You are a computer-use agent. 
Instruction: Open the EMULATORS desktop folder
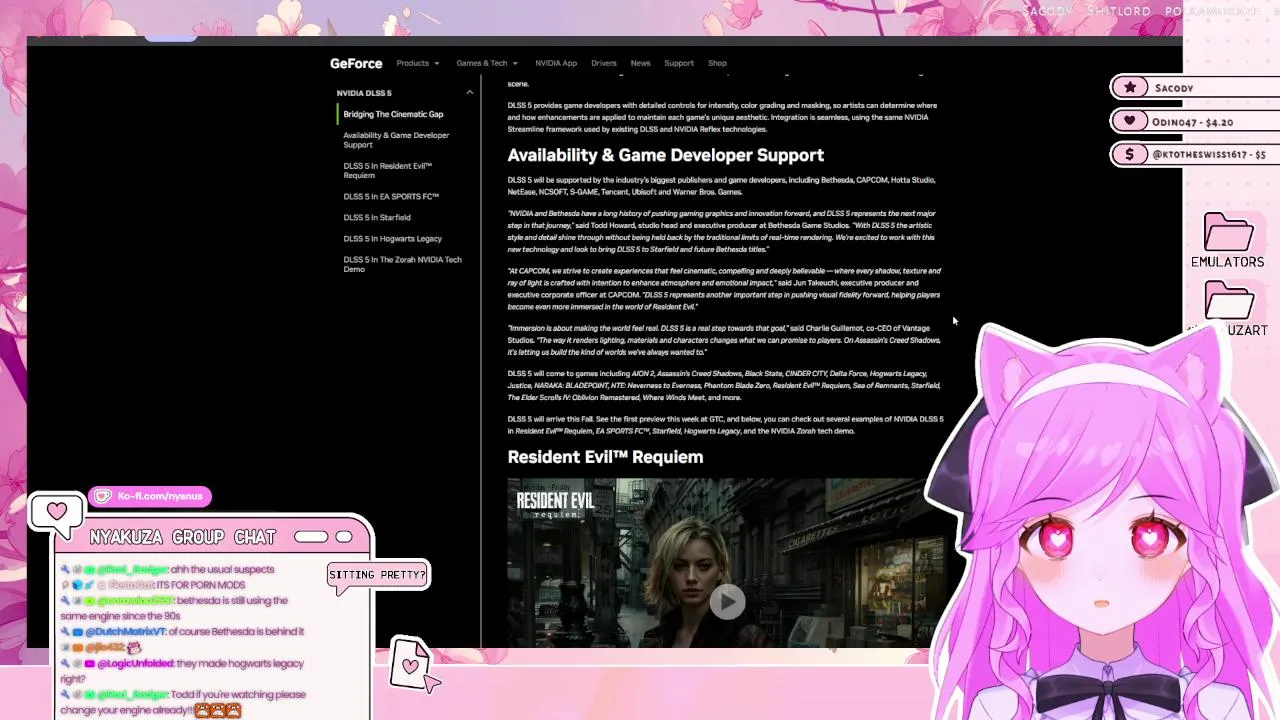click(x=1228, y=240)
